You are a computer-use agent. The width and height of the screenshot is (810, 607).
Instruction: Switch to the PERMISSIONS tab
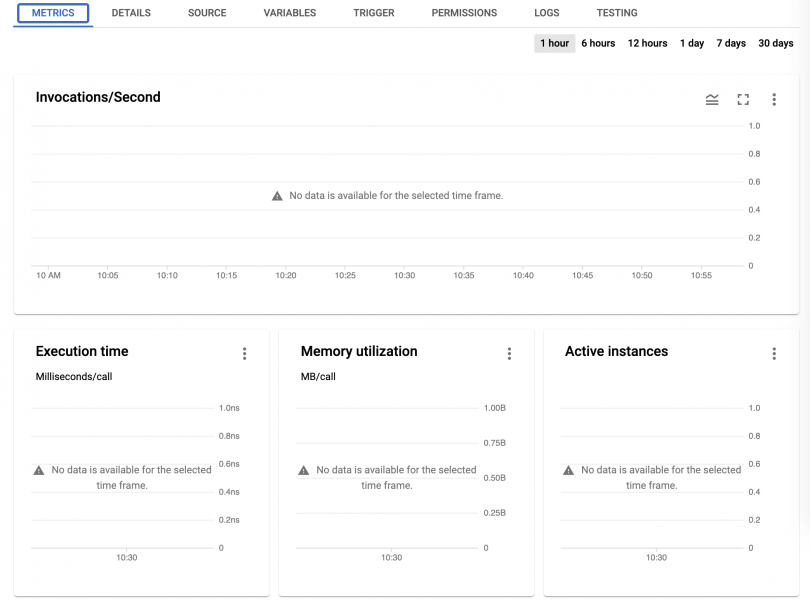(x=464, y=13)
